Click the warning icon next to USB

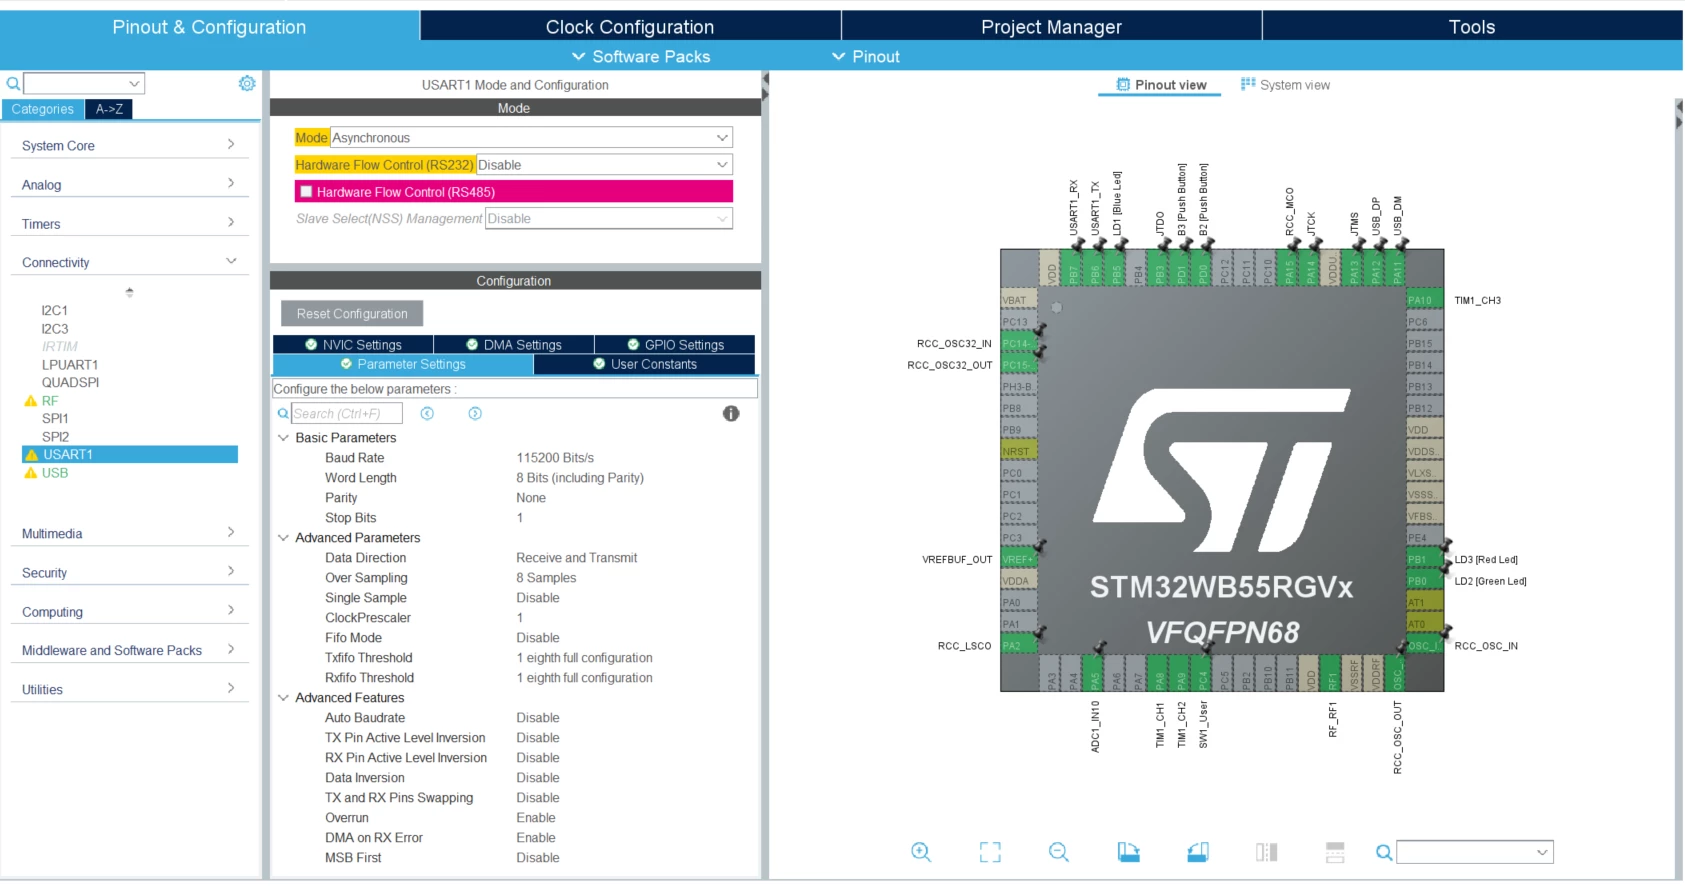click(x=30, y=473)
